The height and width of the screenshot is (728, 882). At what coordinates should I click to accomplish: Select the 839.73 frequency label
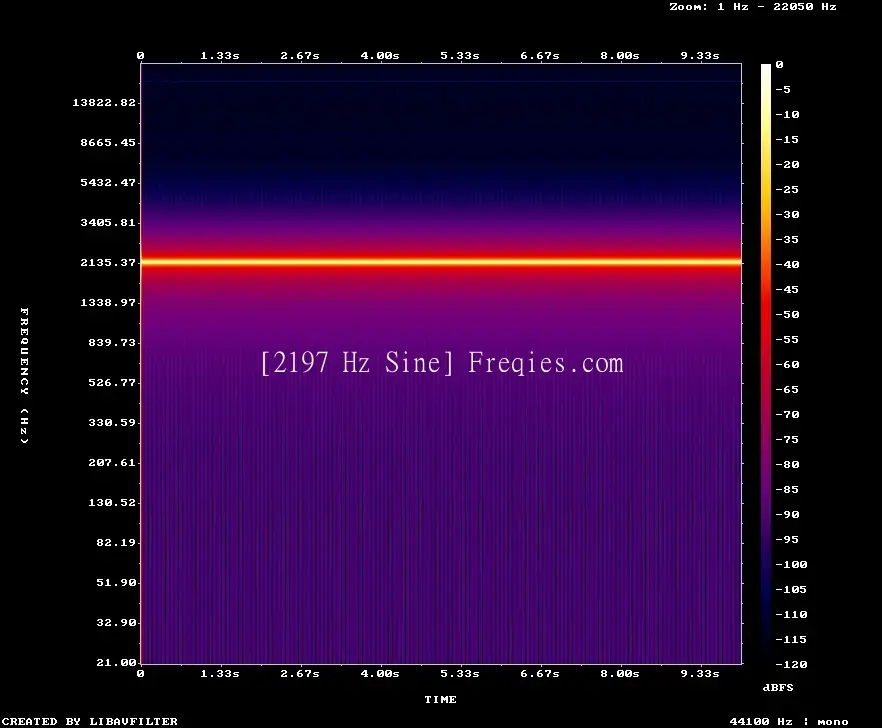[112, 342]
